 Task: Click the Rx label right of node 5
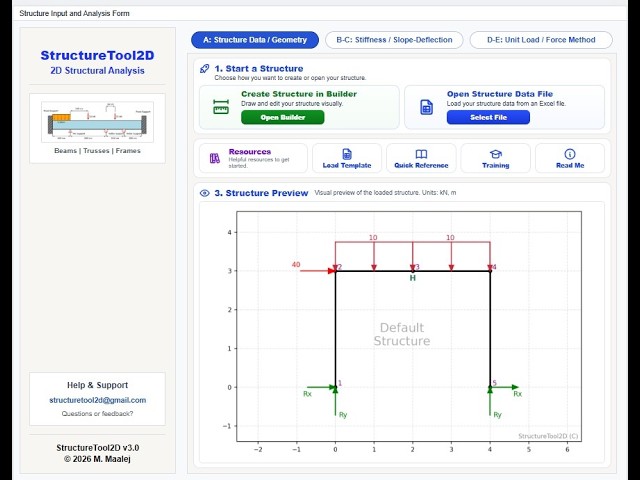pyautogui.click(x=518, y=394)
